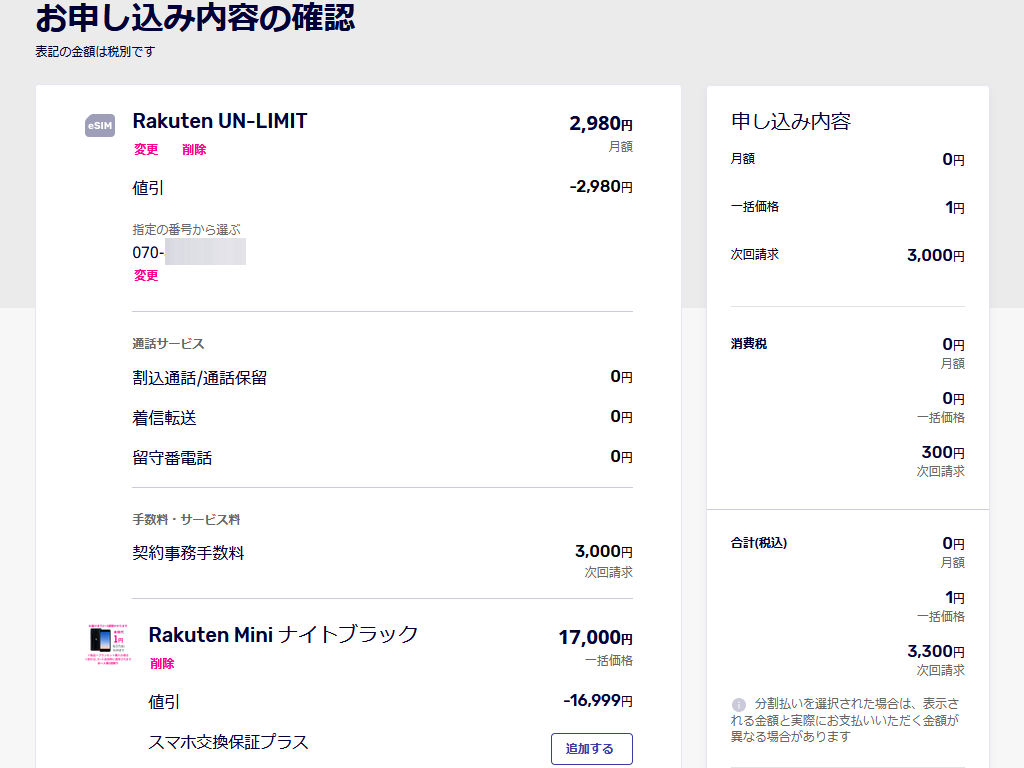
Task: Click the 次回請求 3,000円 summary value
Action: coord(936,255)
